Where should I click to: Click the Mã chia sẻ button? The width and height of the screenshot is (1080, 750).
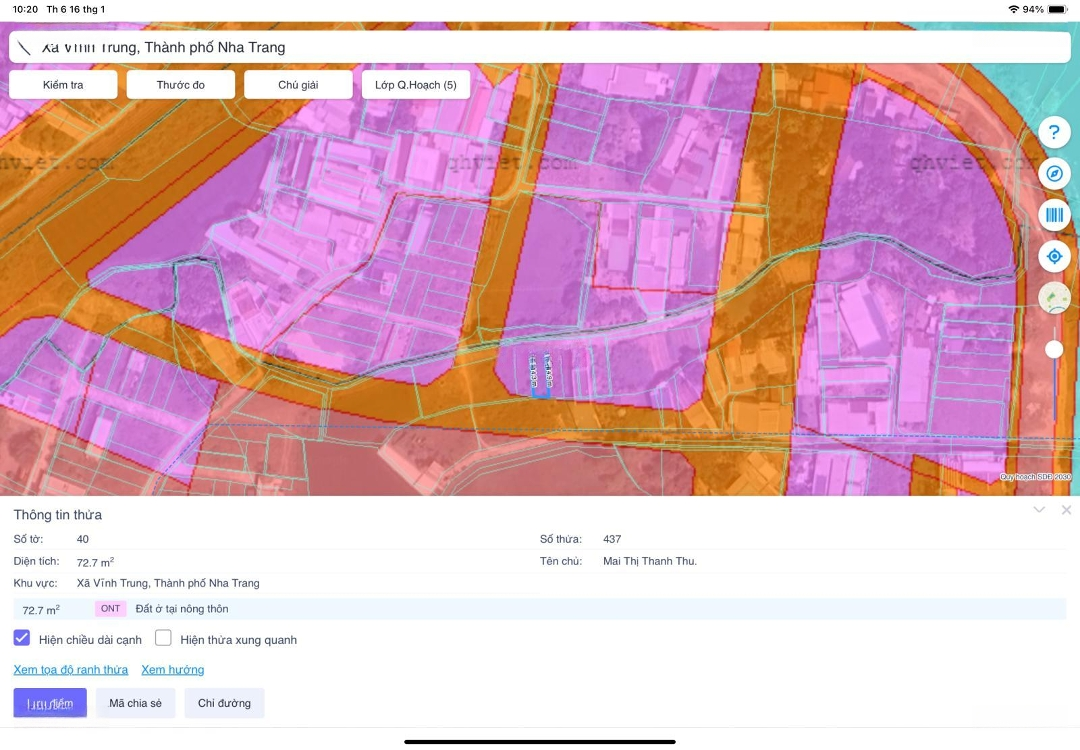pyautogui.click(x=136, y=703)
